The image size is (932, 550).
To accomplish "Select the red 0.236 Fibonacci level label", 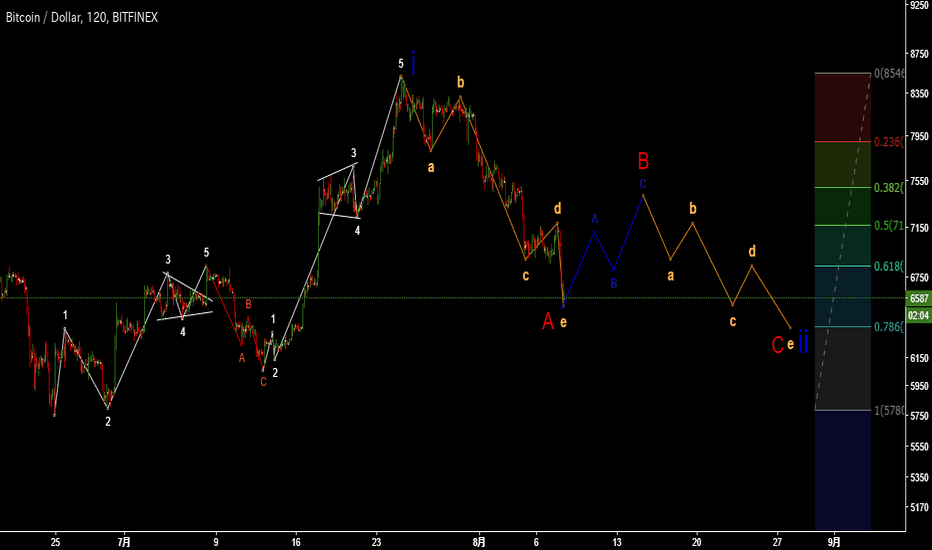I will click(x=889, y=142).
